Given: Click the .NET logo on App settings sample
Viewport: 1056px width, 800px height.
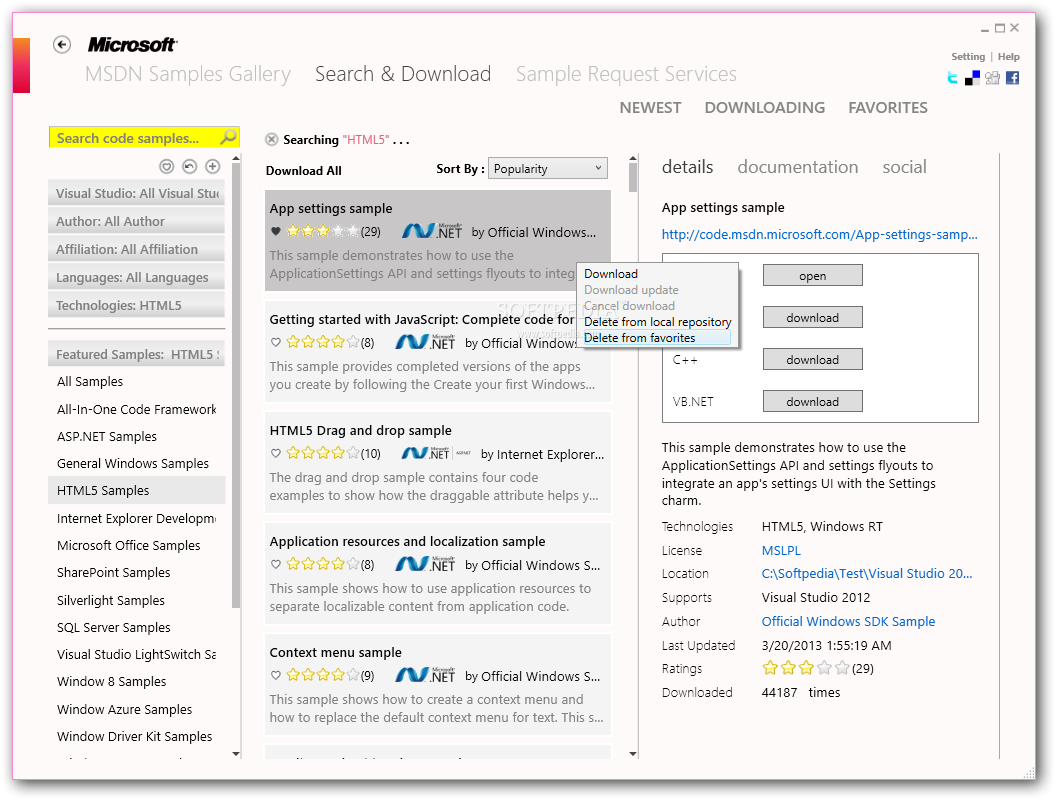Looking at the screenshot, I should (x=432, y=231).
